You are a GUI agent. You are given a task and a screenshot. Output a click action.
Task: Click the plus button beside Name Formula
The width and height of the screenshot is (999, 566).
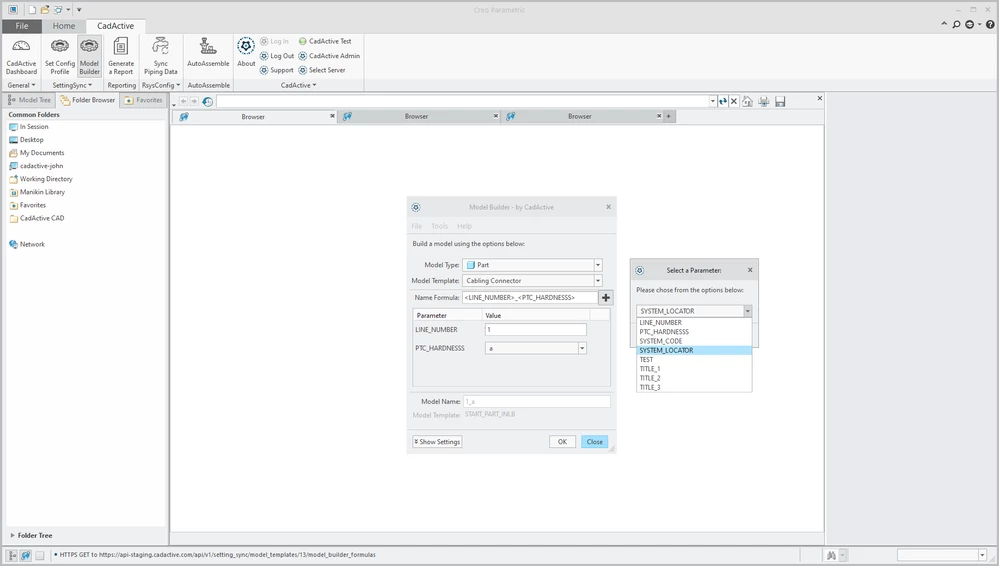click(x=606, y=298)
